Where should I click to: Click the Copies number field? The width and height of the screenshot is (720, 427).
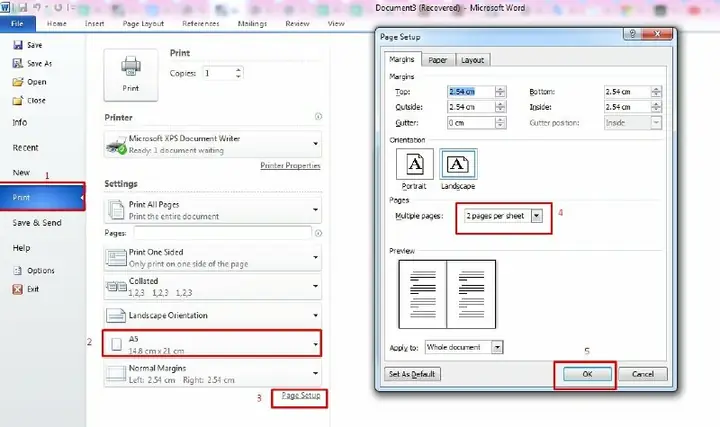[x=219, y=73]
